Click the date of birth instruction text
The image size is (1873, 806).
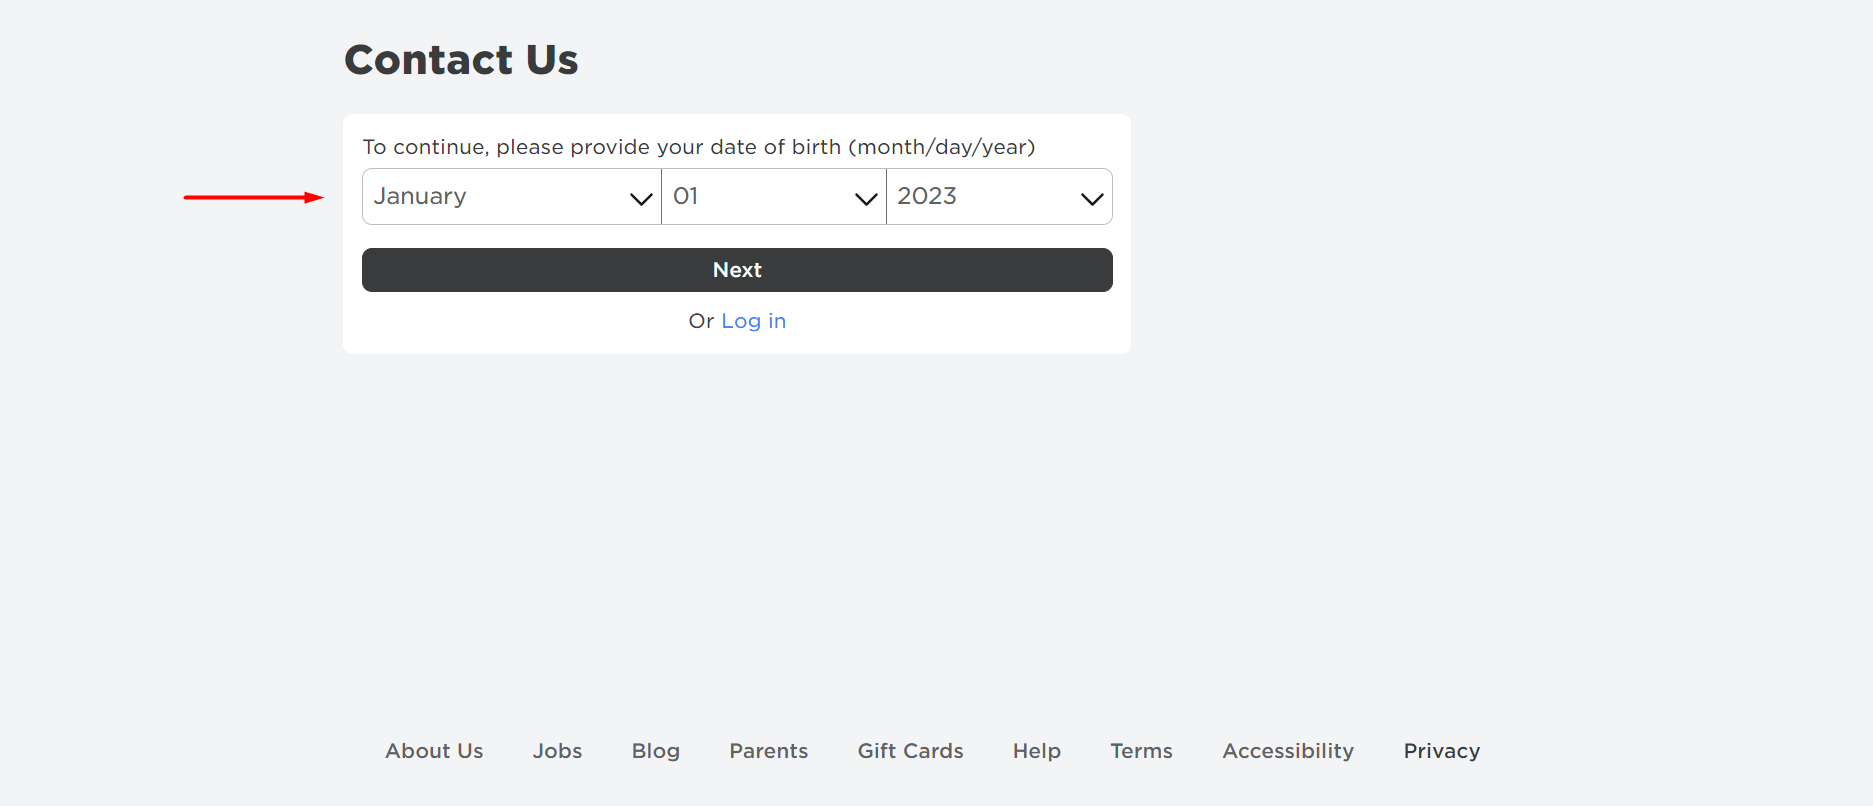(699, 147)
